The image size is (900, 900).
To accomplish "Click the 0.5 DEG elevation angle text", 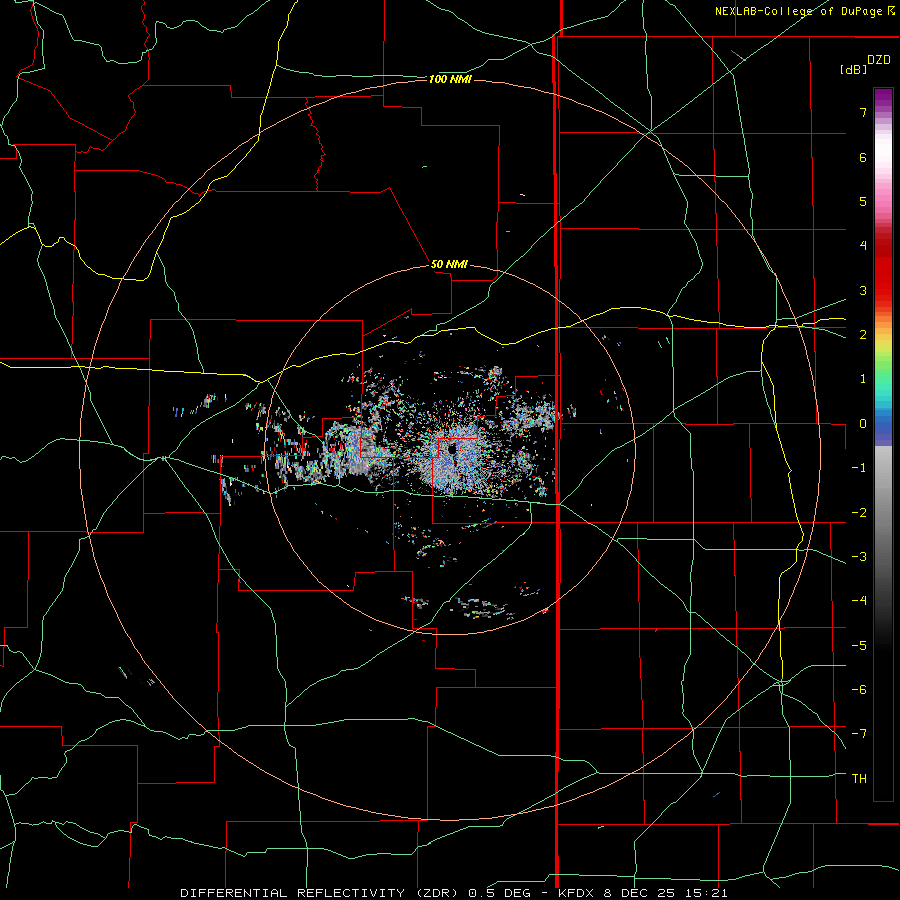I will click(499, 893).
